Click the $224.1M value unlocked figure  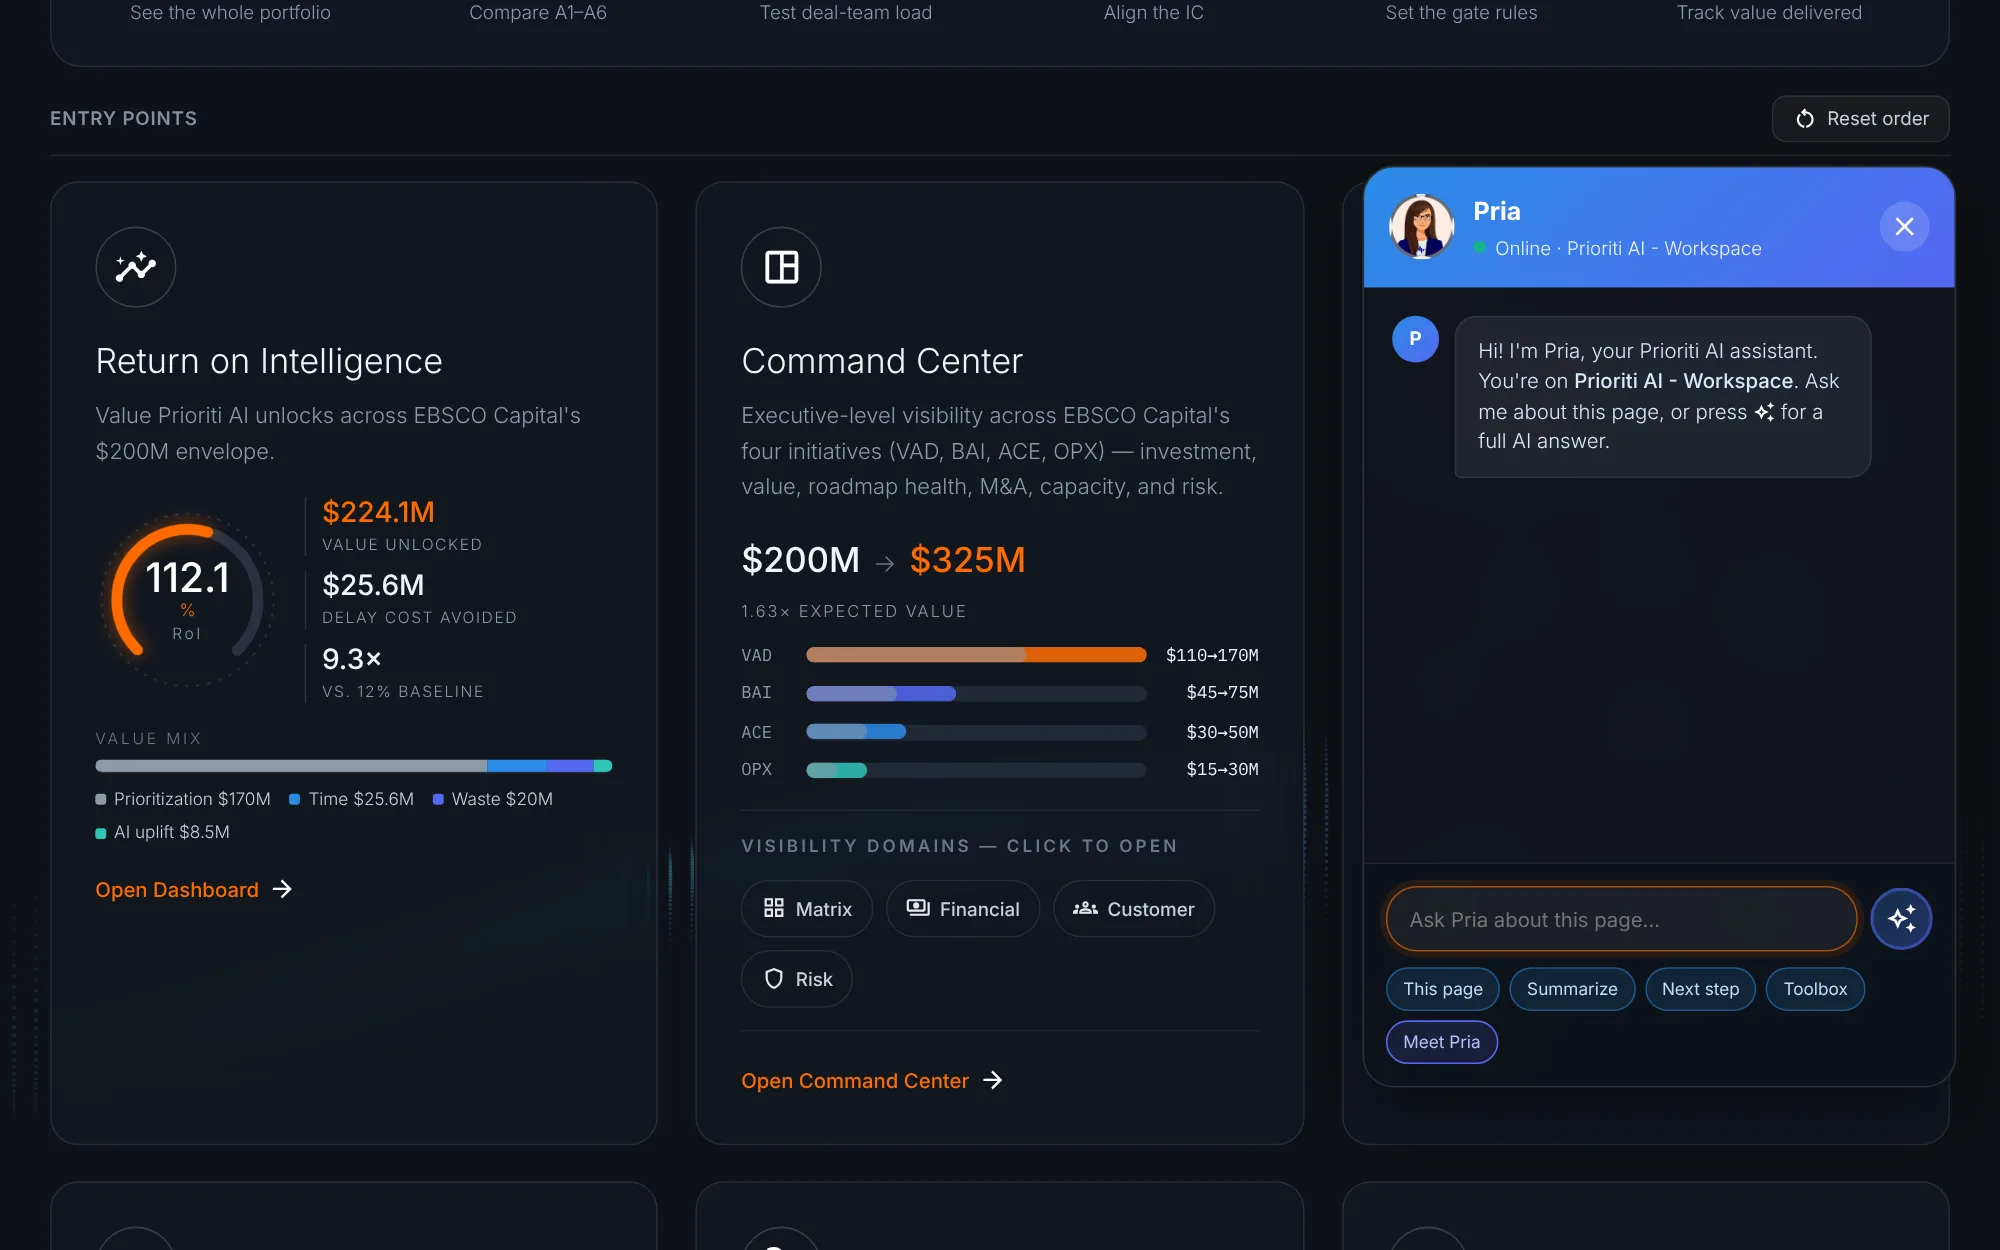pos(378,512)
